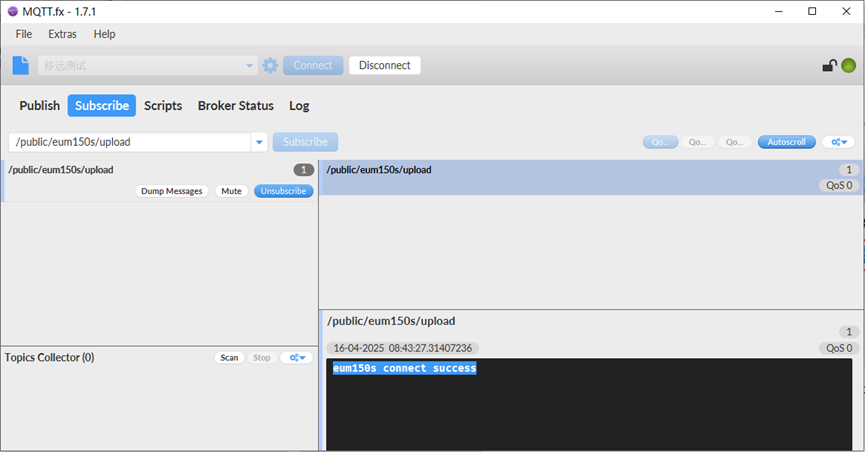865x452 pixels.
Task: Click the Disconnect button
Action: click(385, 65)
